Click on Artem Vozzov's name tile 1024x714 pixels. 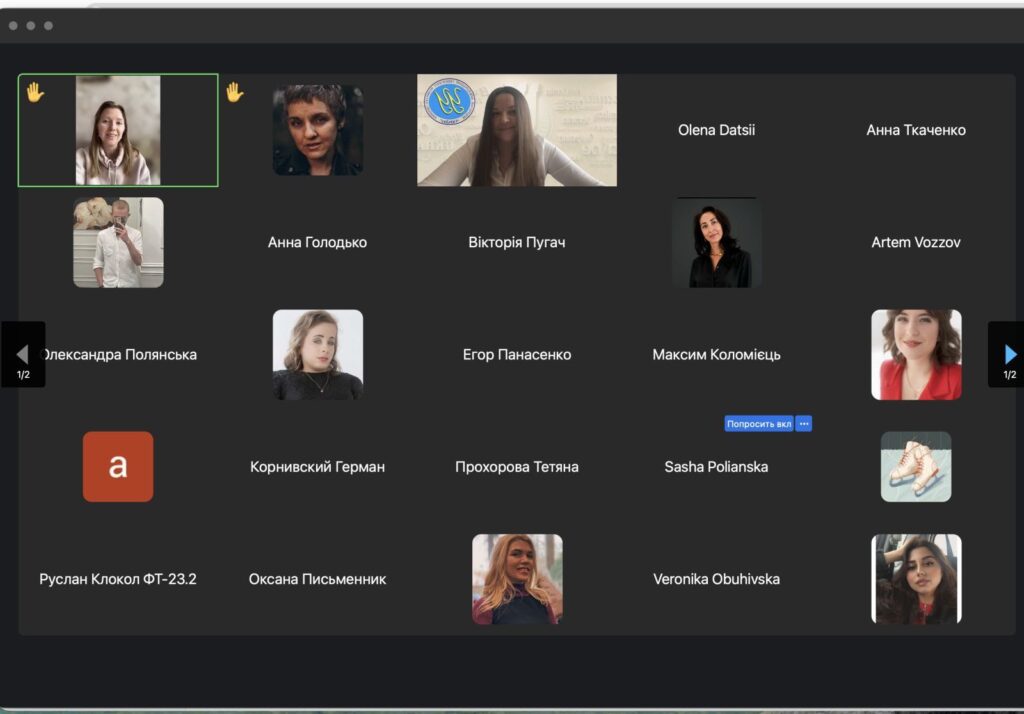[915, 242]
